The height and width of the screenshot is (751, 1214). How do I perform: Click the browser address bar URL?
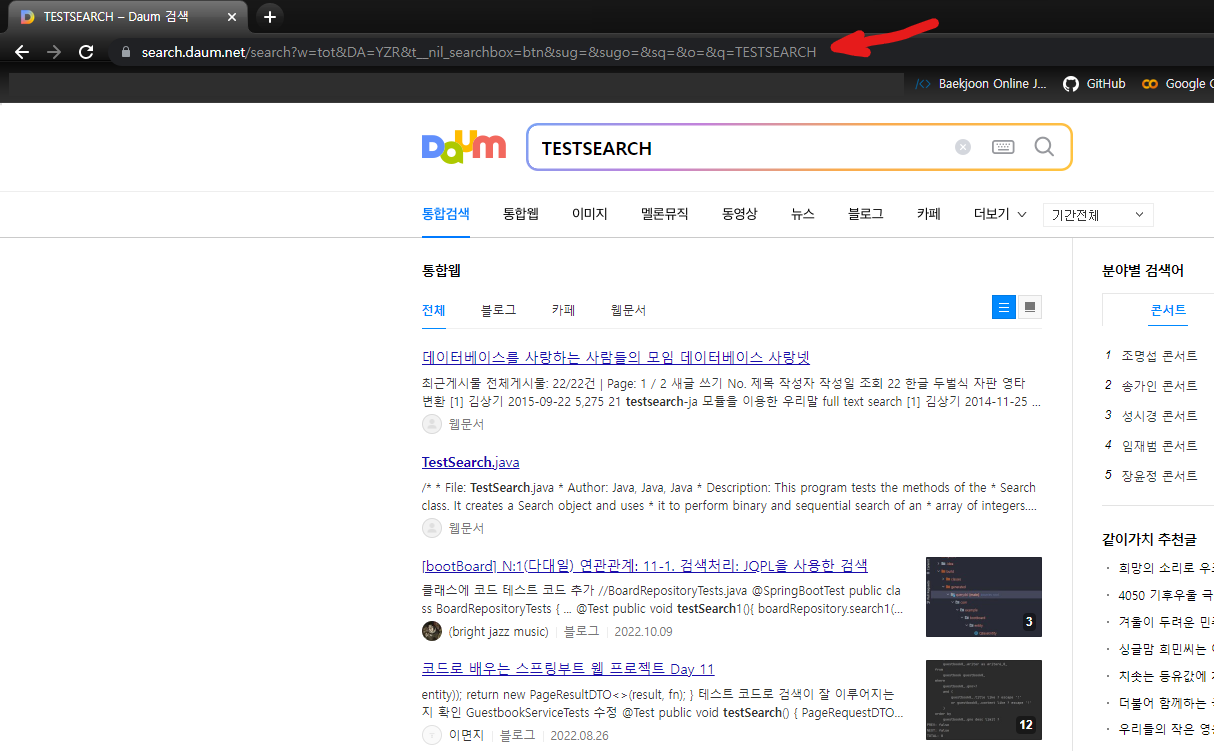[x=478, y=52]
